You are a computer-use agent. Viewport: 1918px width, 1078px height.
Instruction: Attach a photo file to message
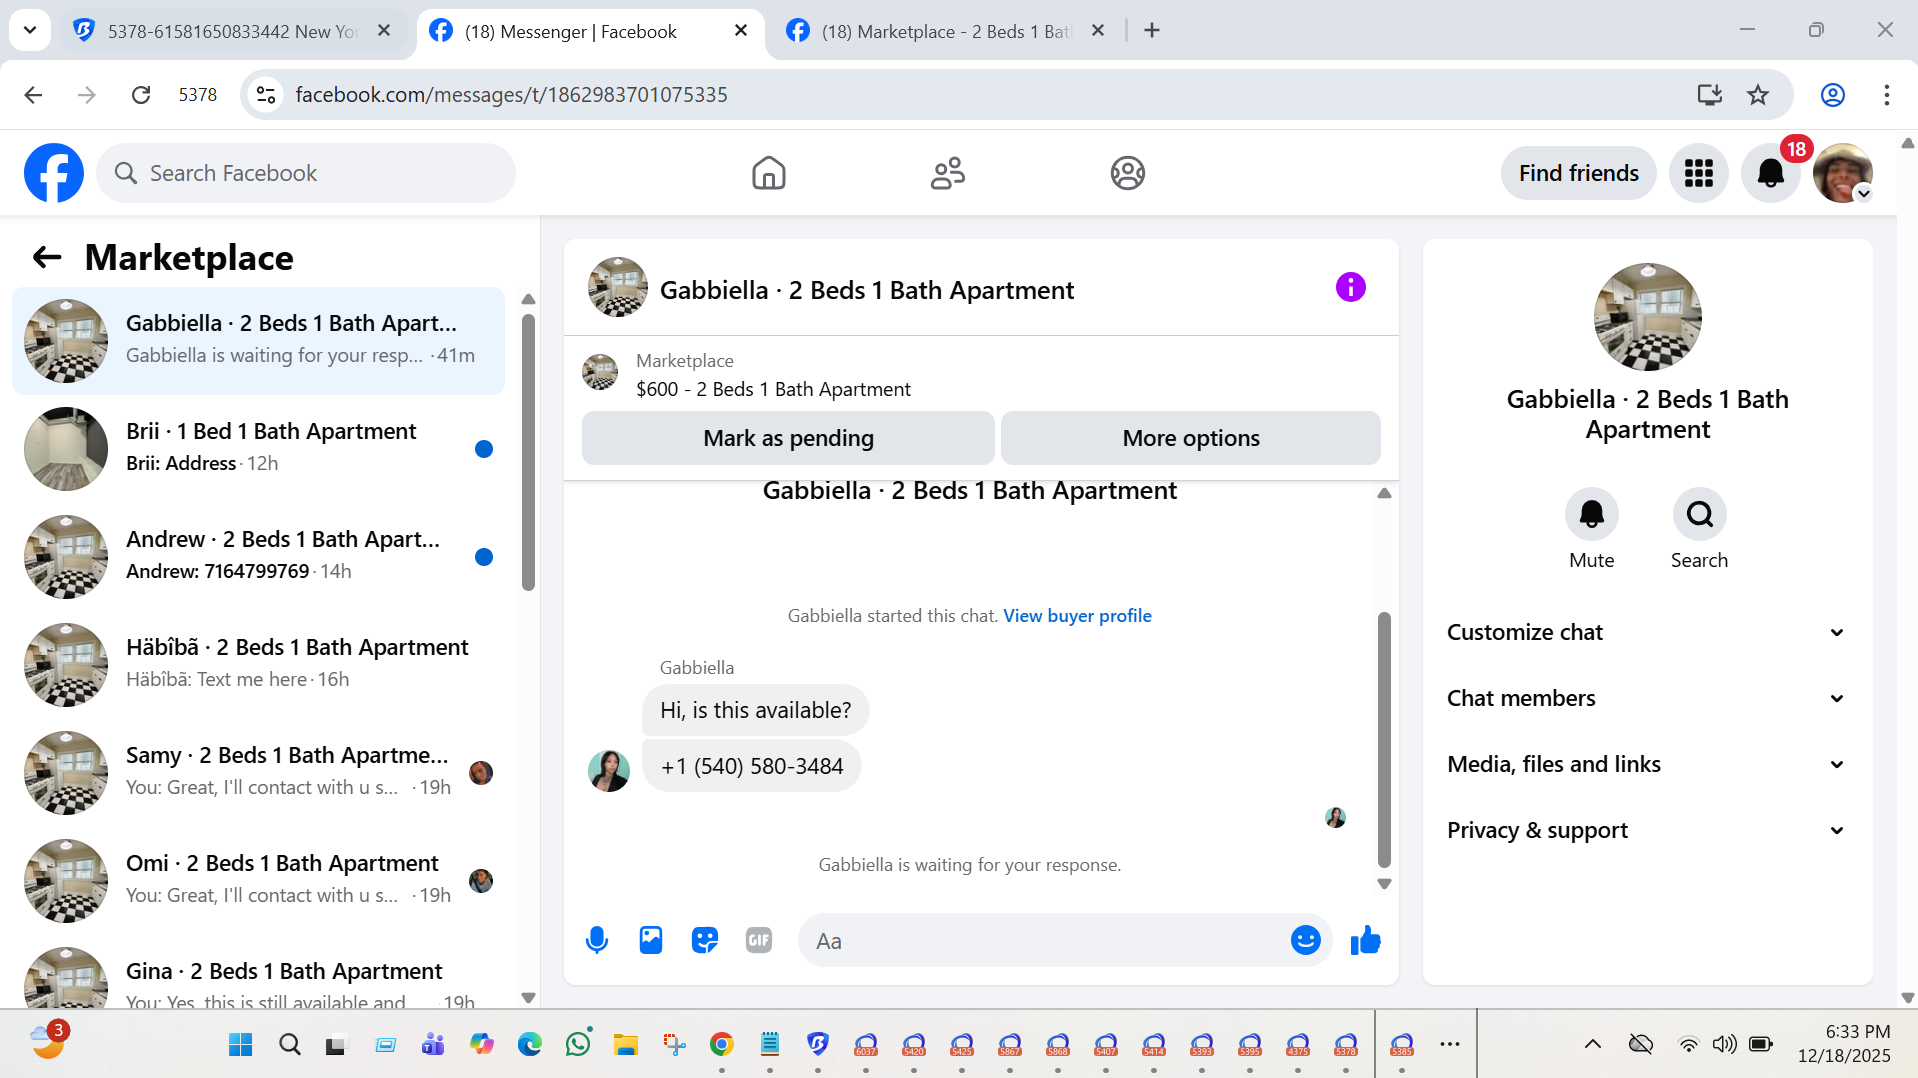pyautogui.click(x=651, y=940)
